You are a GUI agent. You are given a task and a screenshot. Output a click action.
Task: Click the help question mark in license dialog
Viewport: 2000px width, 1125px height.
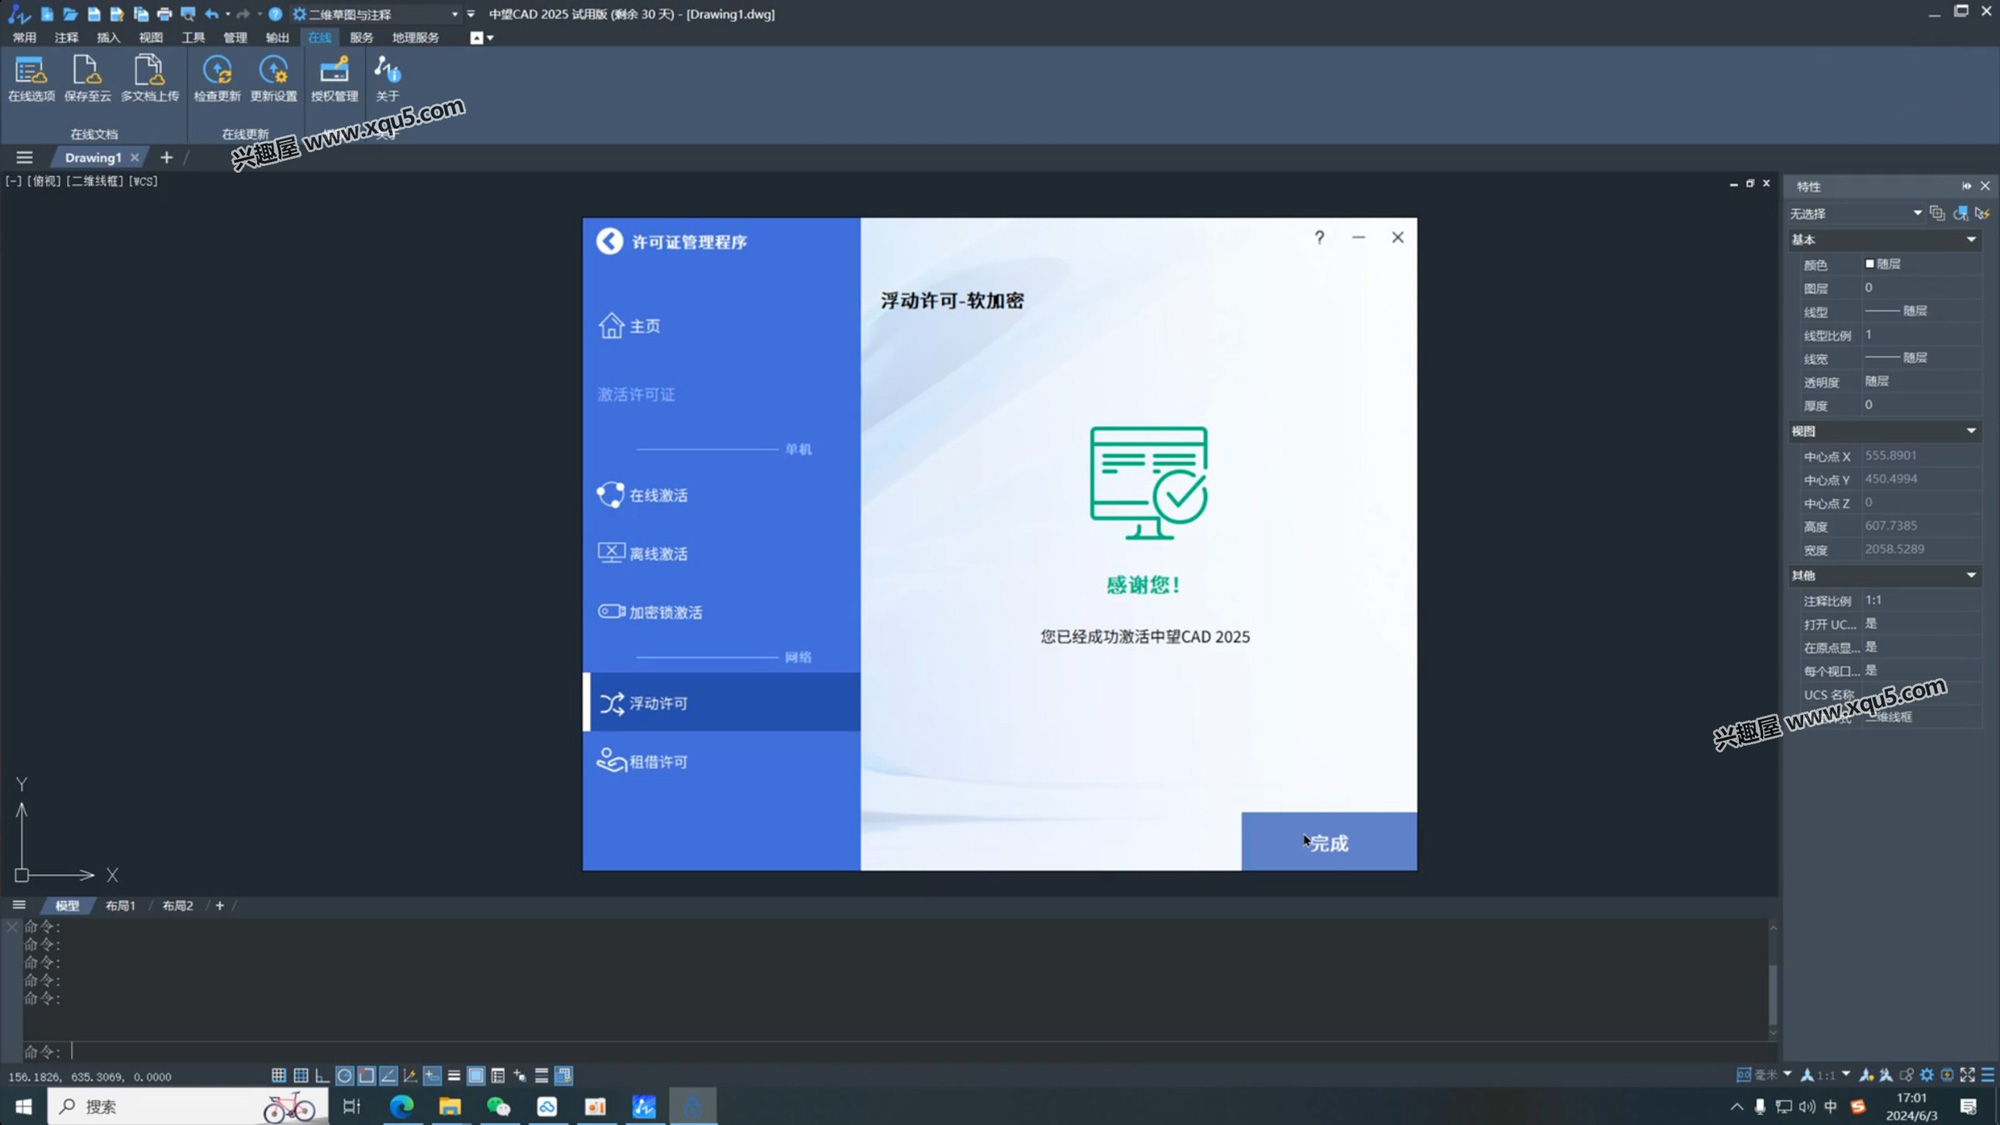1319,237
